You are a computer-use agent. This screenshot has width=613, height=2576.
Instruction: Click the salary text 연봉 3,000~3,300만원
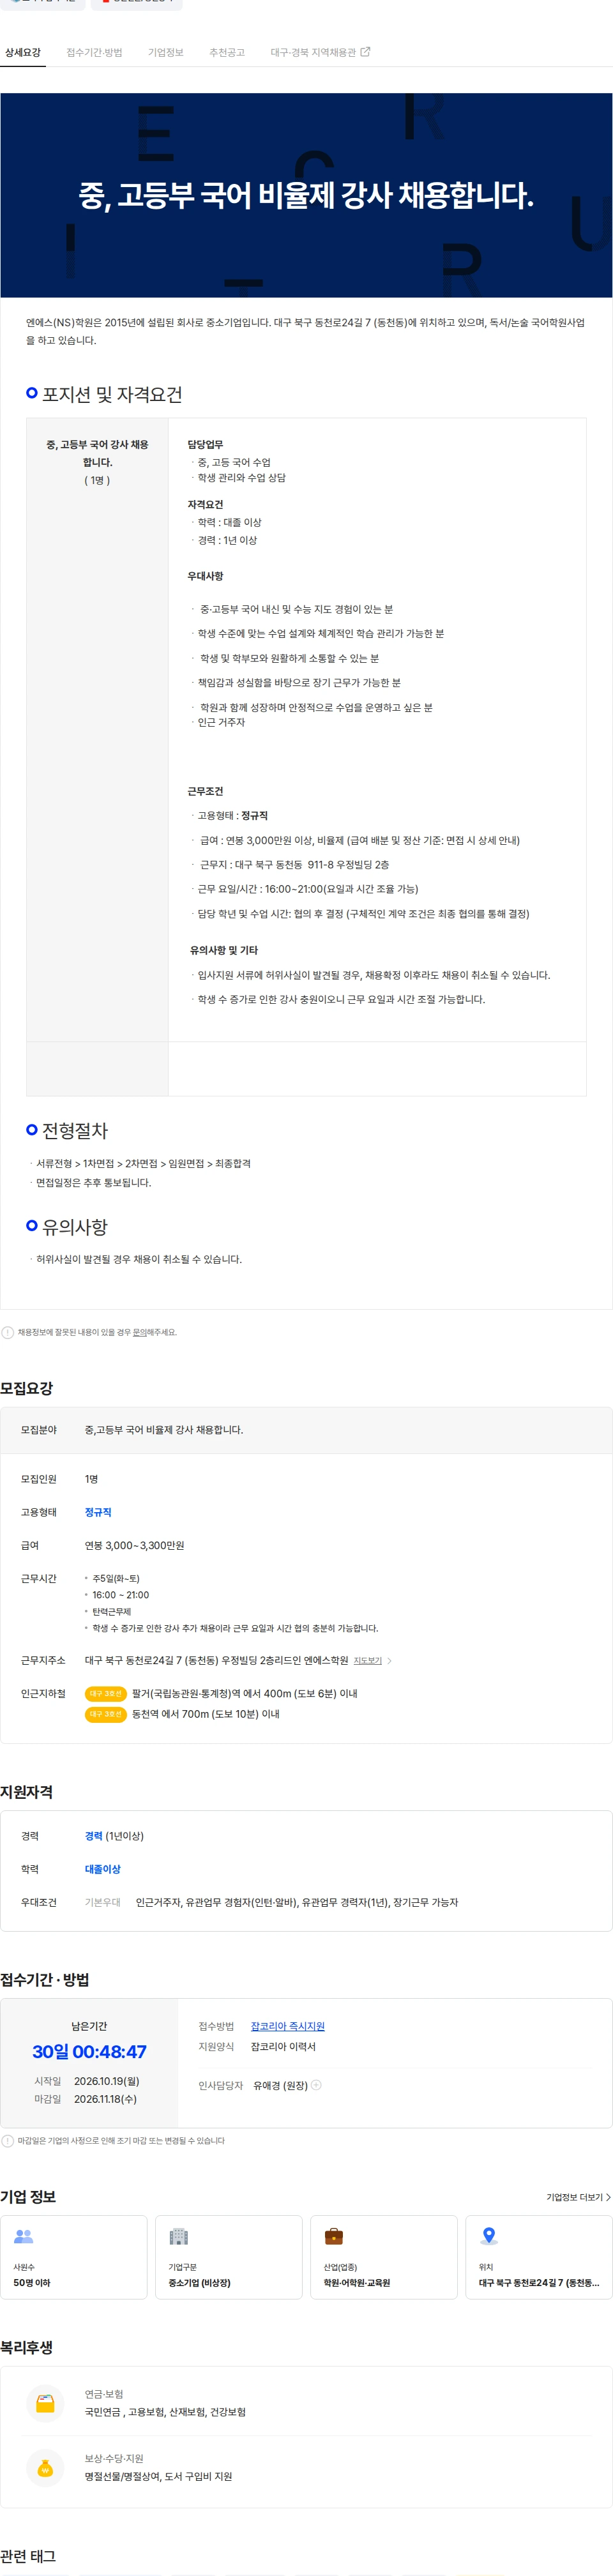coord(134,1545)
